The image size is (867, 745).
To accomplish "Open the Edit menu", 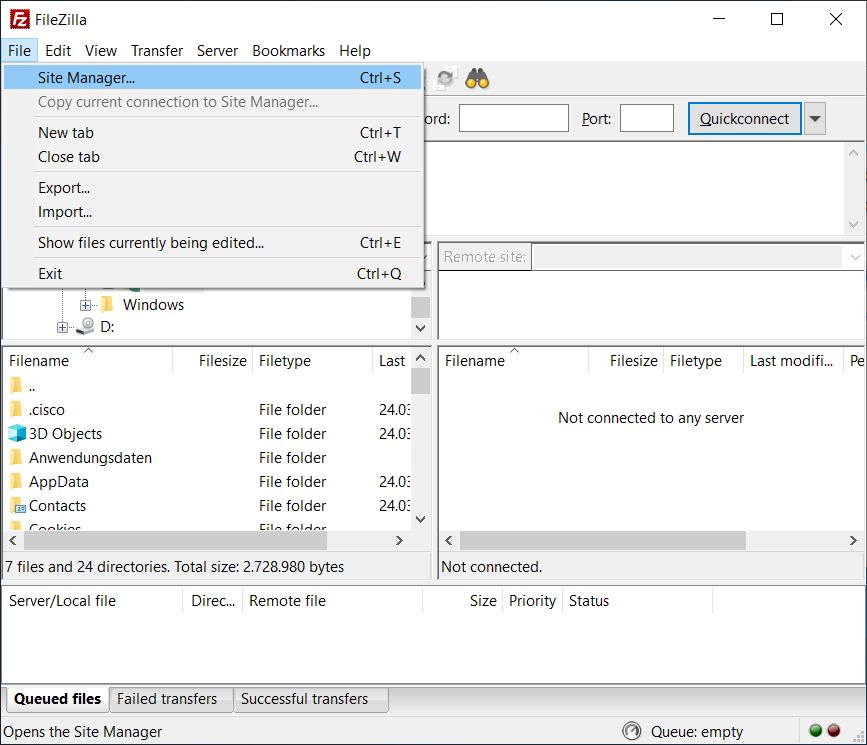I will click(58, 51).
